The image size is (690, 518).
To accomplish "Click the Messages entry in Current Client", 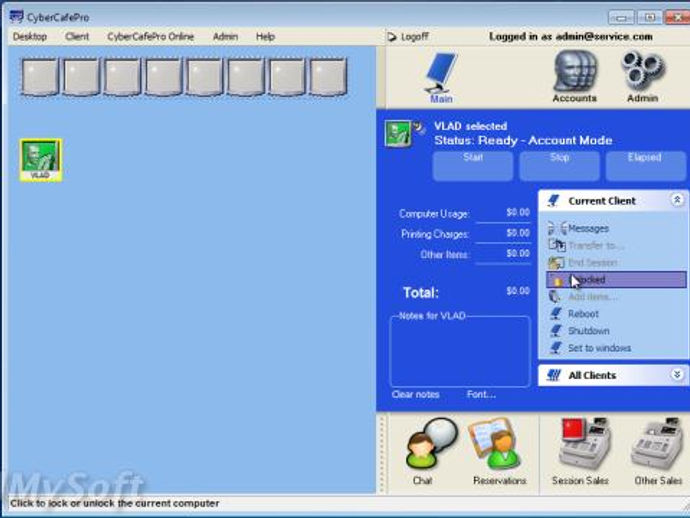I will (x=588, y=228).
